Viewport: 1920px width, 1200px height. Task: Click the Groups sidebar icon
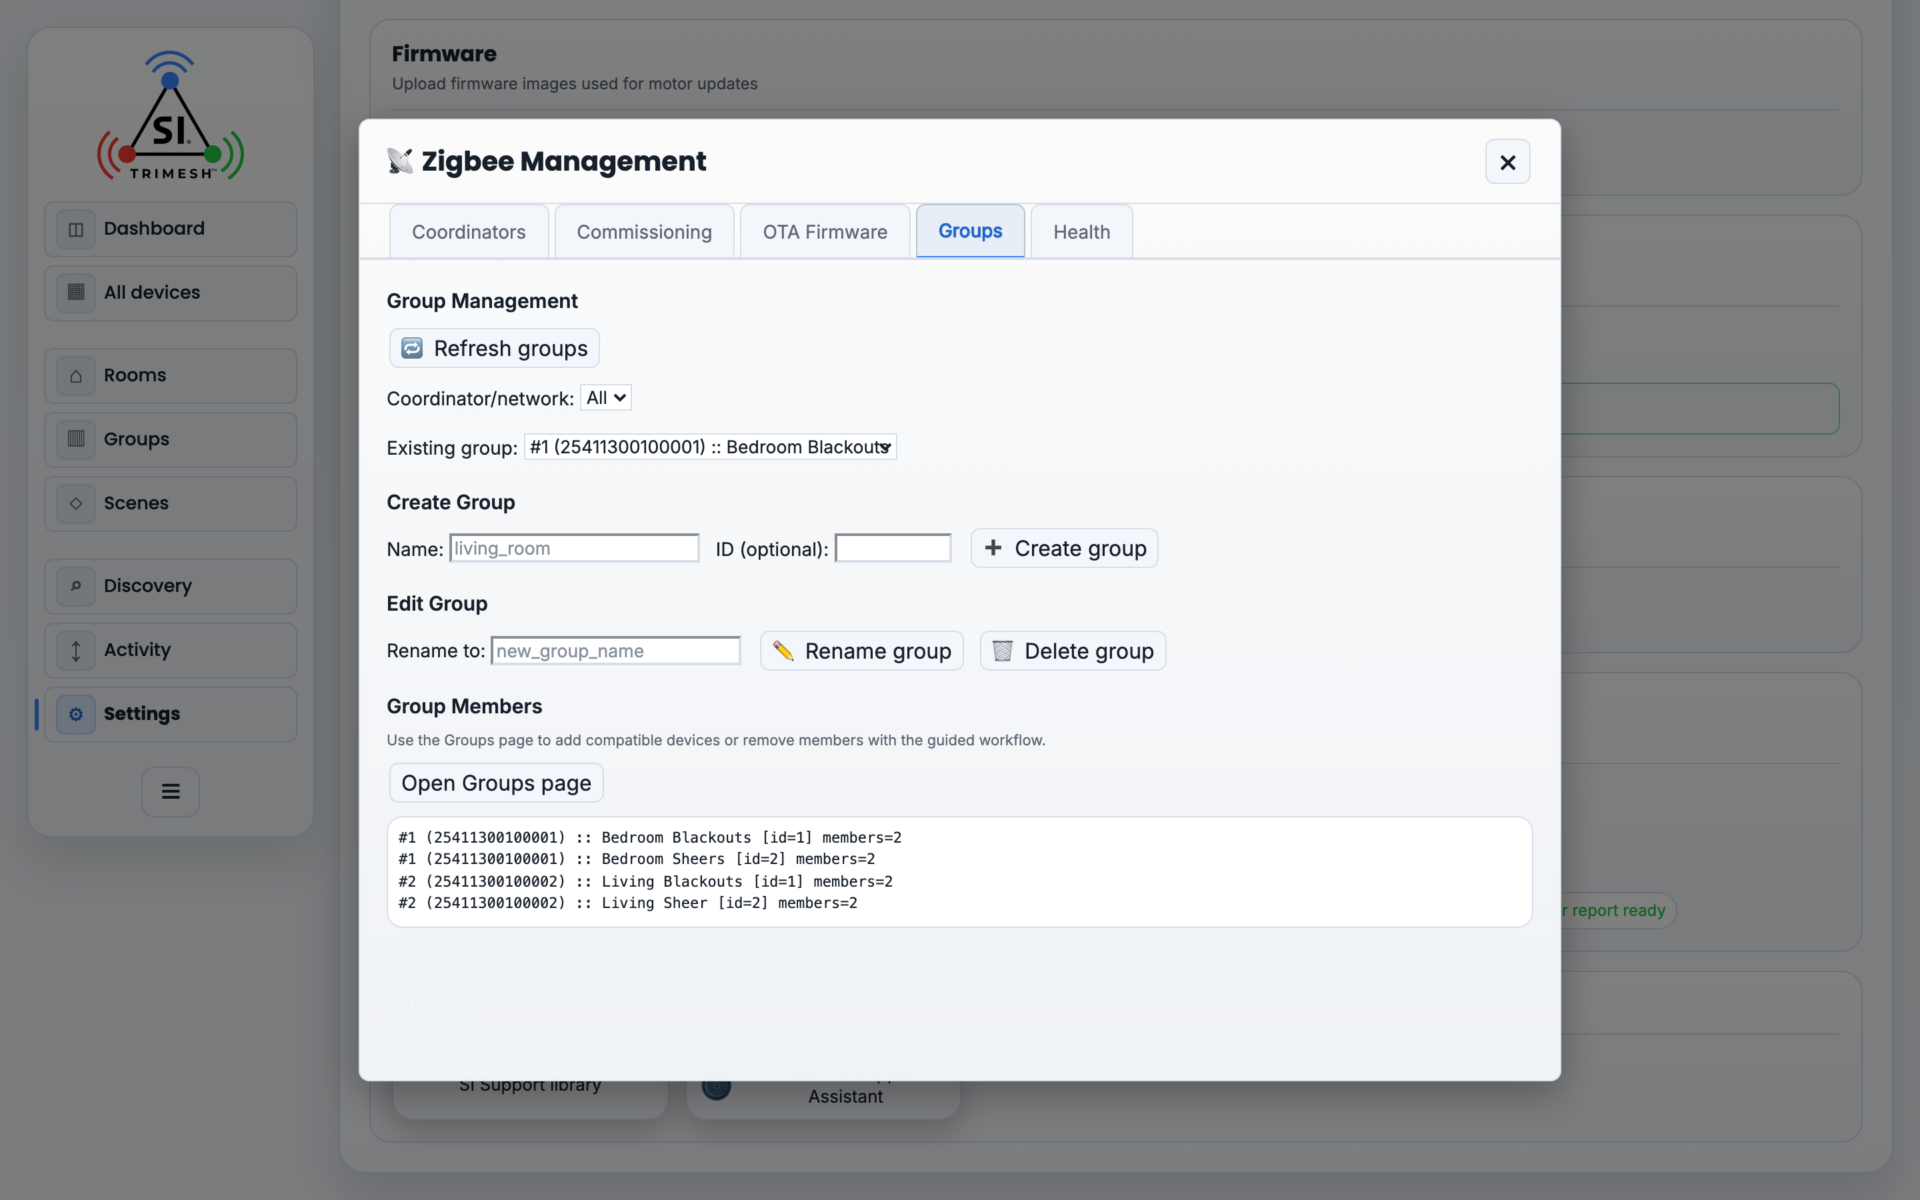[76, 439]
